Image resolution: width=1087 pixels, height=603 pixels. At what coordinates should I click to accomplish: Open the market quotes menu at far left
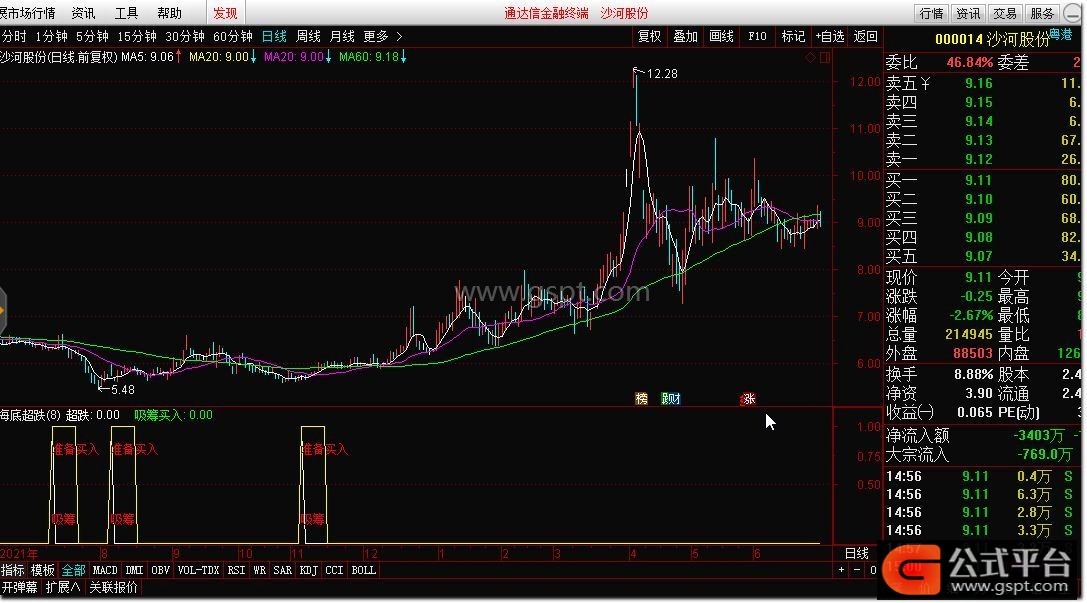28,13
